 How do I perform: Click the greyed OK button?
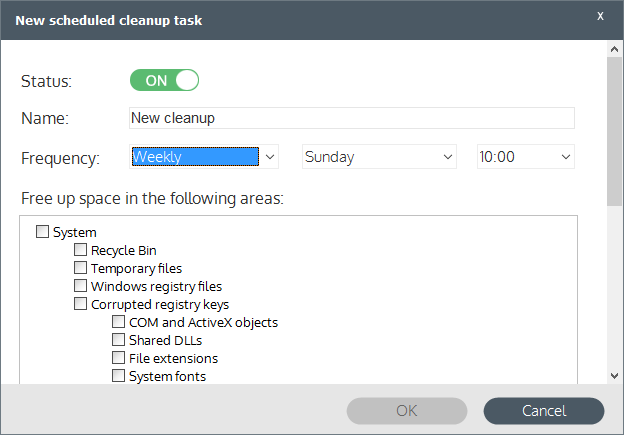coord(407,411)
